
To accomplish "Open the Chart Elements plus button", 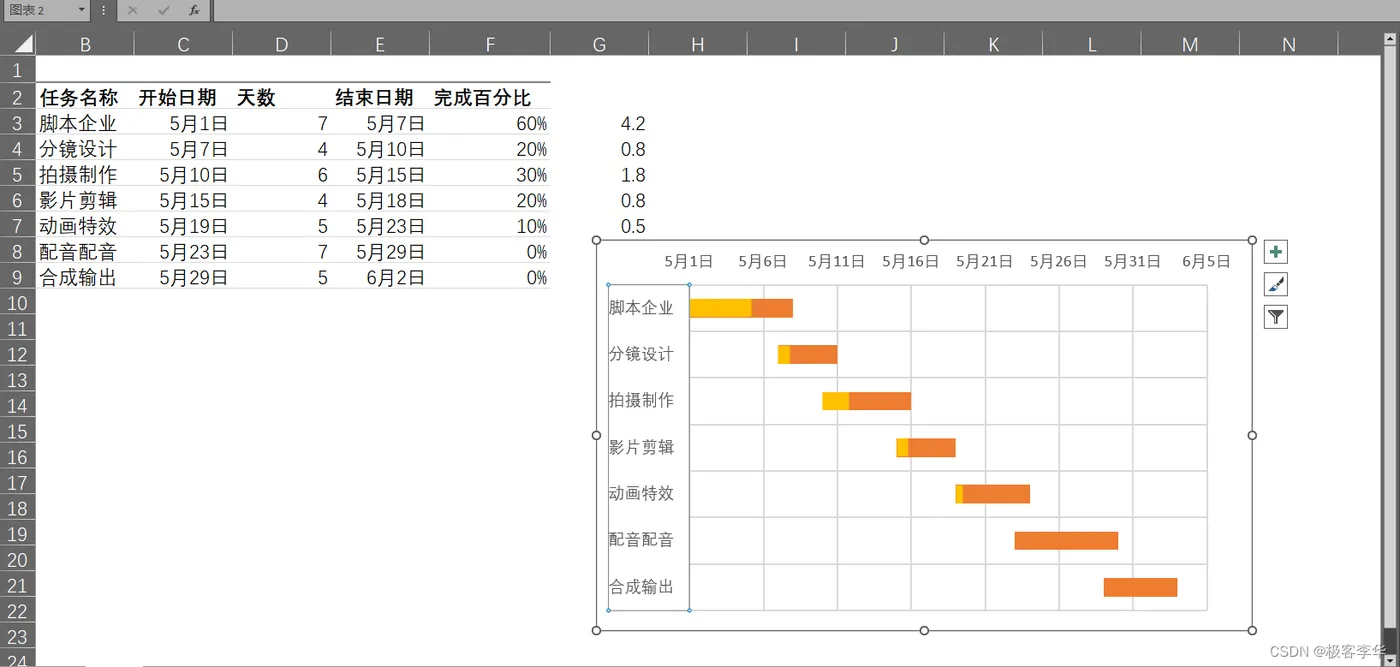I will pyautogui.click(x=1275, y=252).
